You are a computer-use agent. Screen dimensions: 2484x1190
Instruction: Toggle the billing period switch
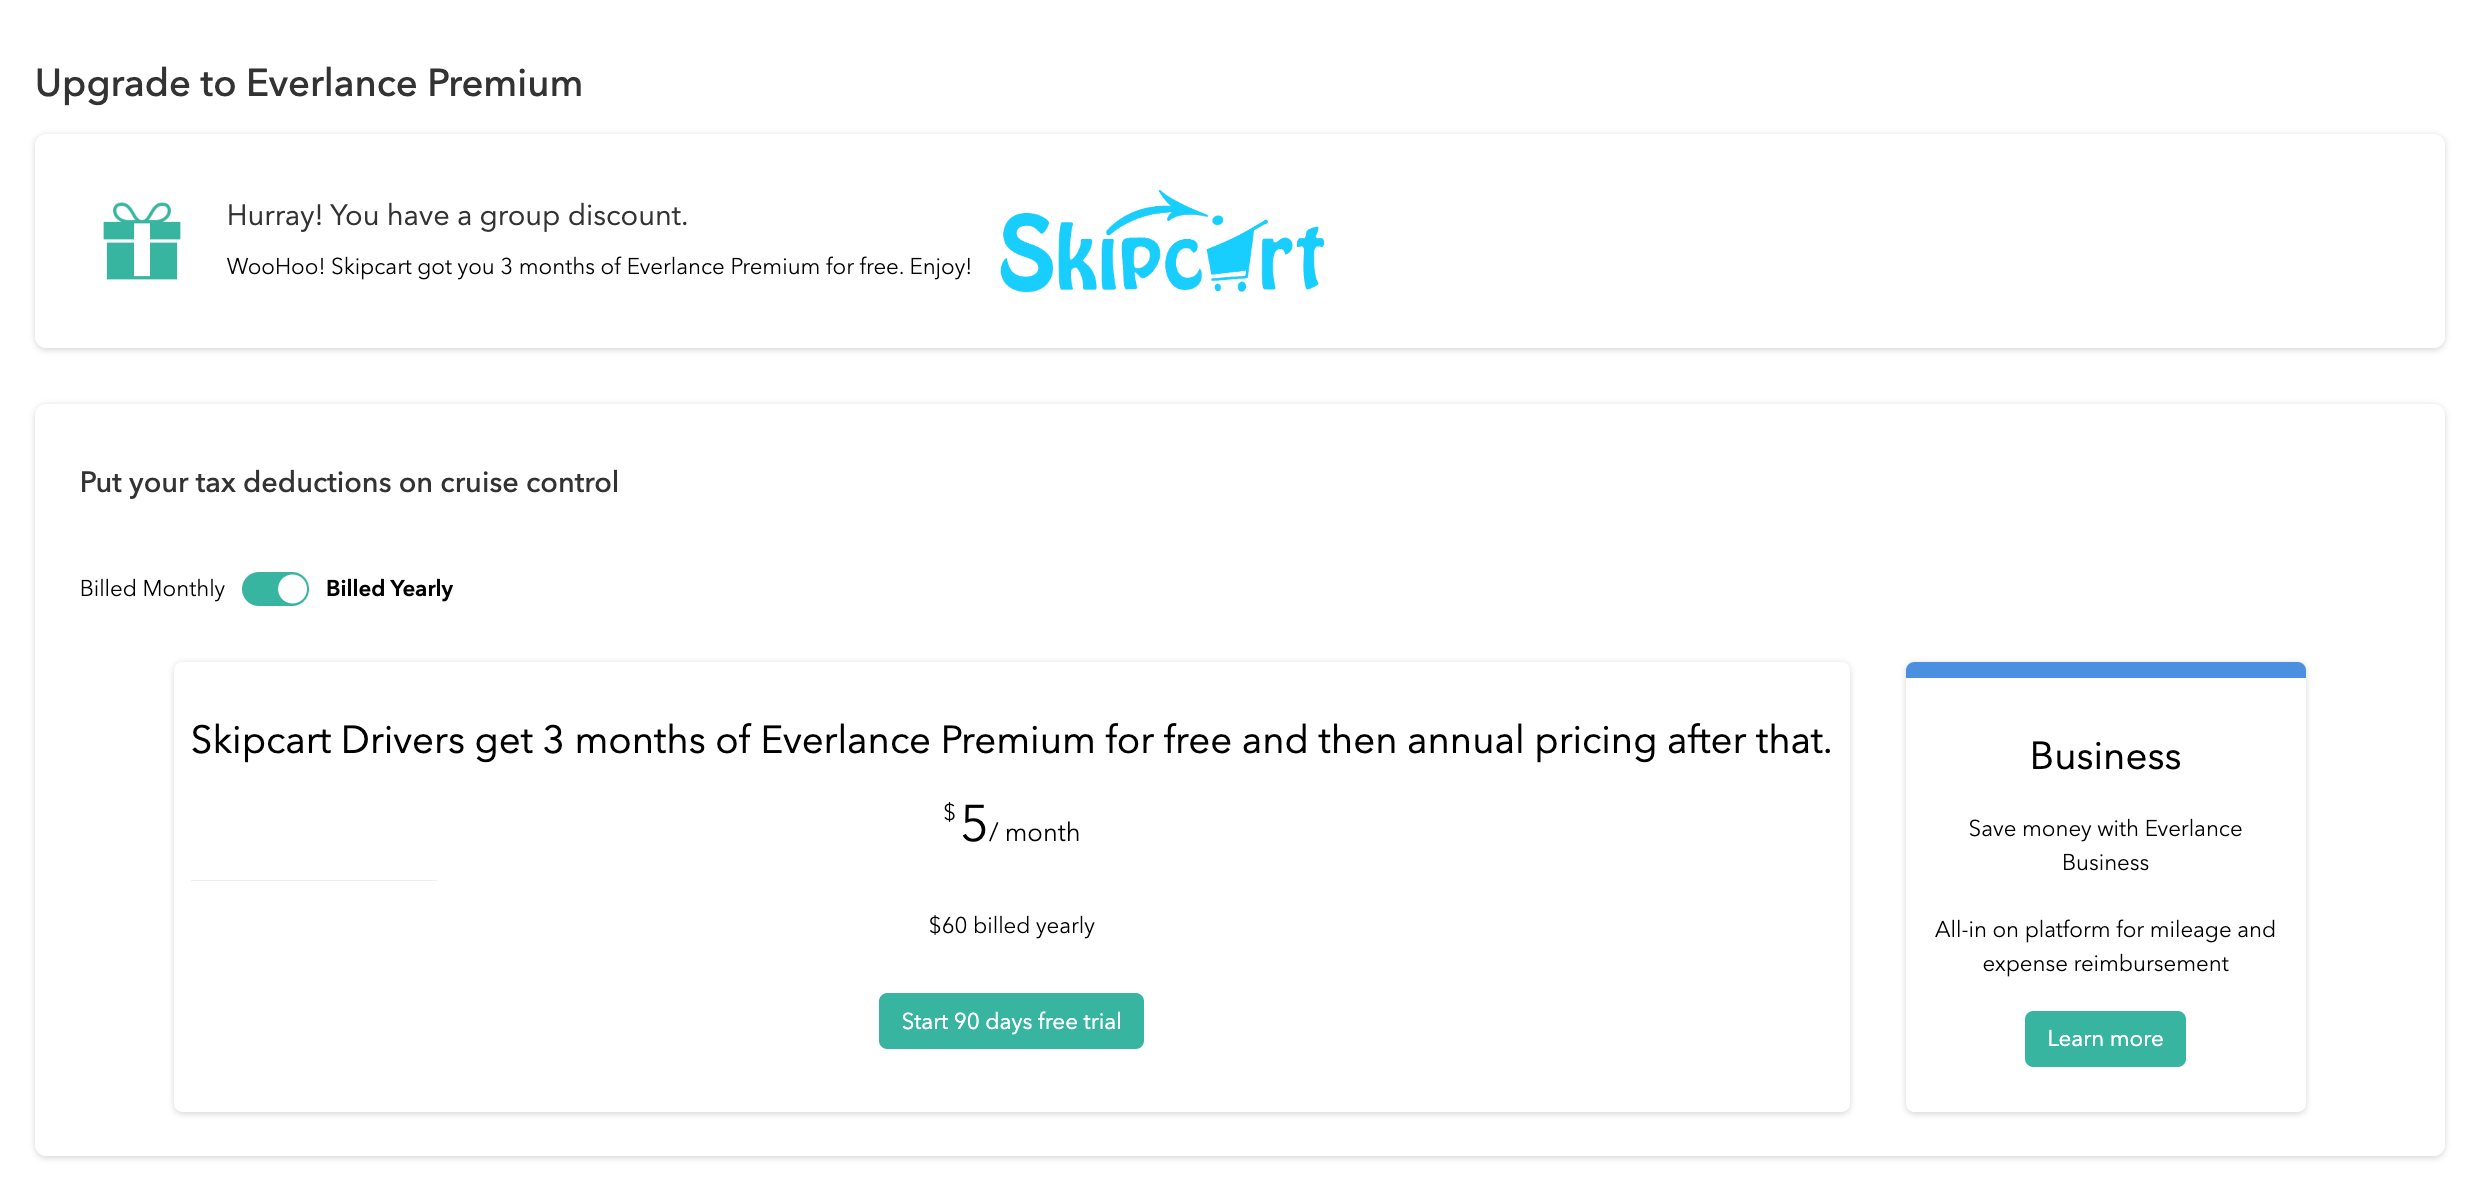[x=275, y=589]
